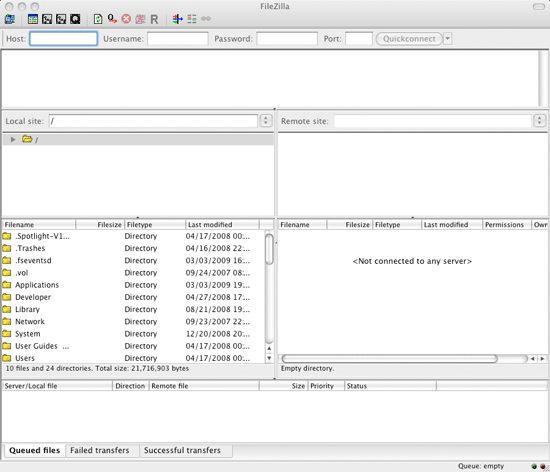Select the User Guides folder icon
This screenshot has width=550, height=472.
(x=7, y=346)
